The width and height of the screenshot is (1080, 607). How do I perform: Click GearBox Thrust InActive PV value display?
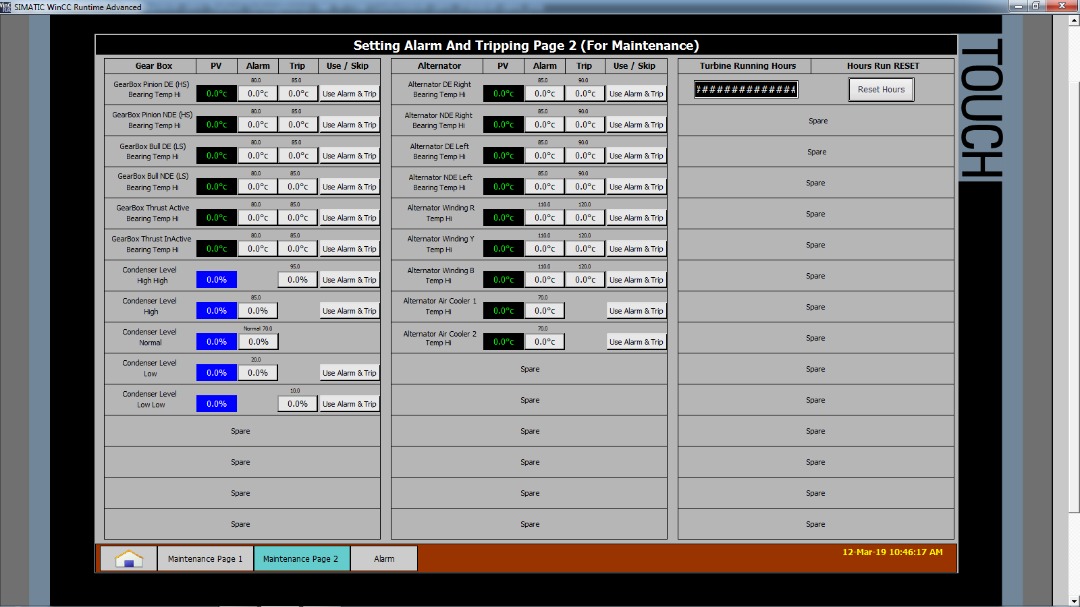coord(216,249)
